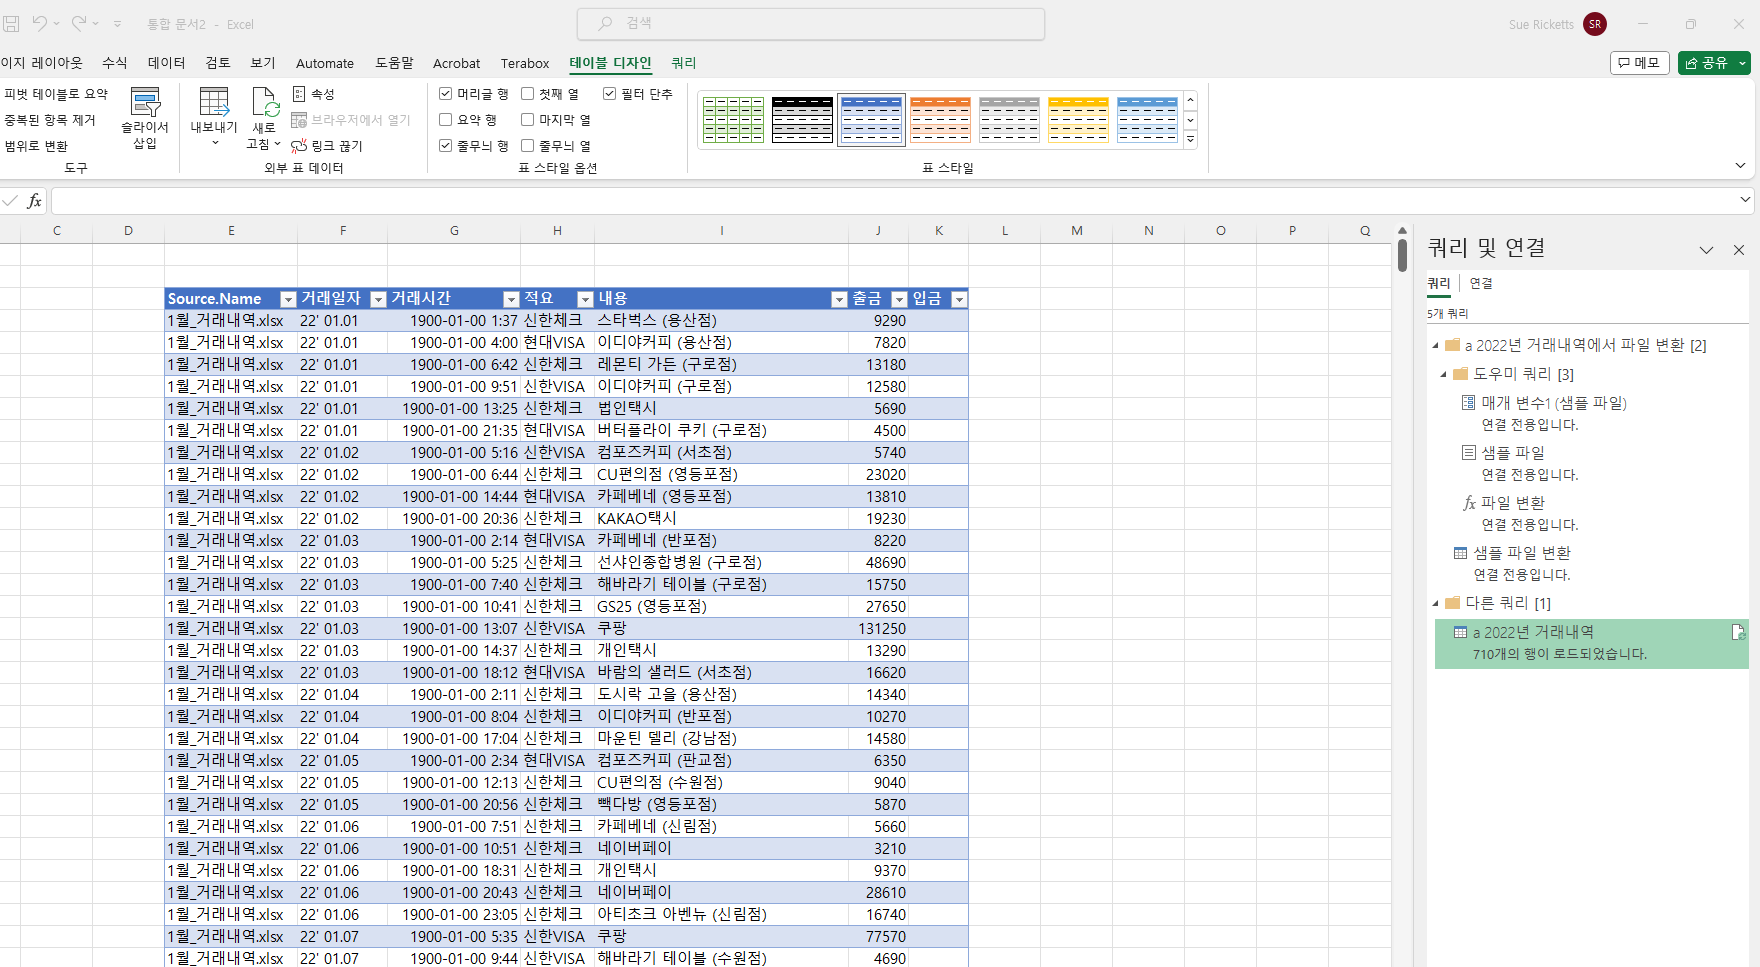Open 출금 column filter dropdown

899,299
